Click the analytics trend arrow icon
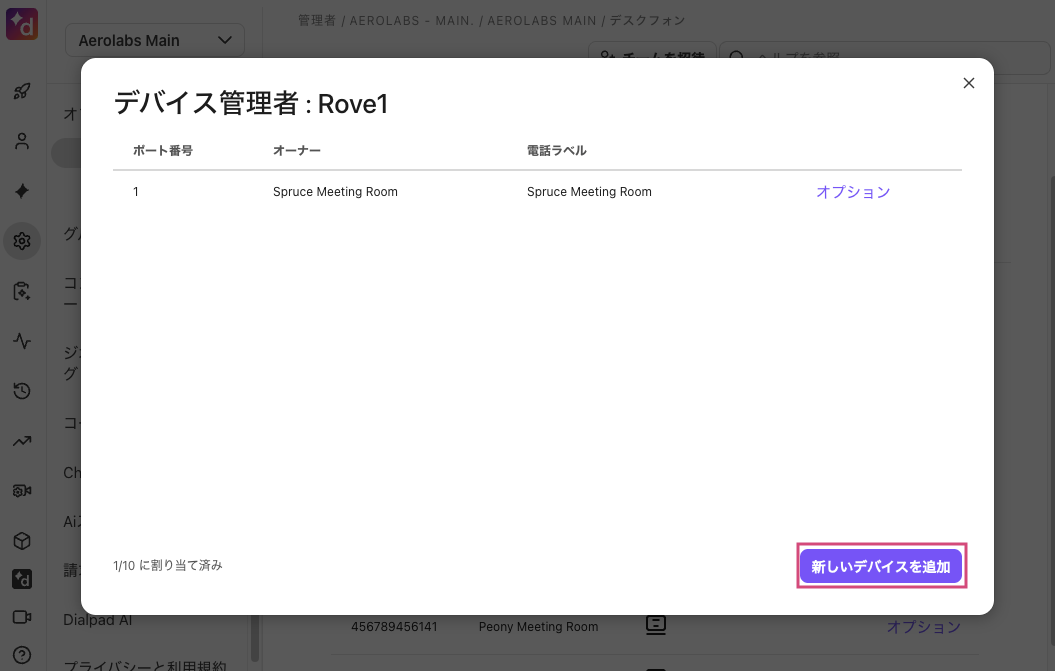This screenshot has width=1055, height=671. (x=22, y=441)
